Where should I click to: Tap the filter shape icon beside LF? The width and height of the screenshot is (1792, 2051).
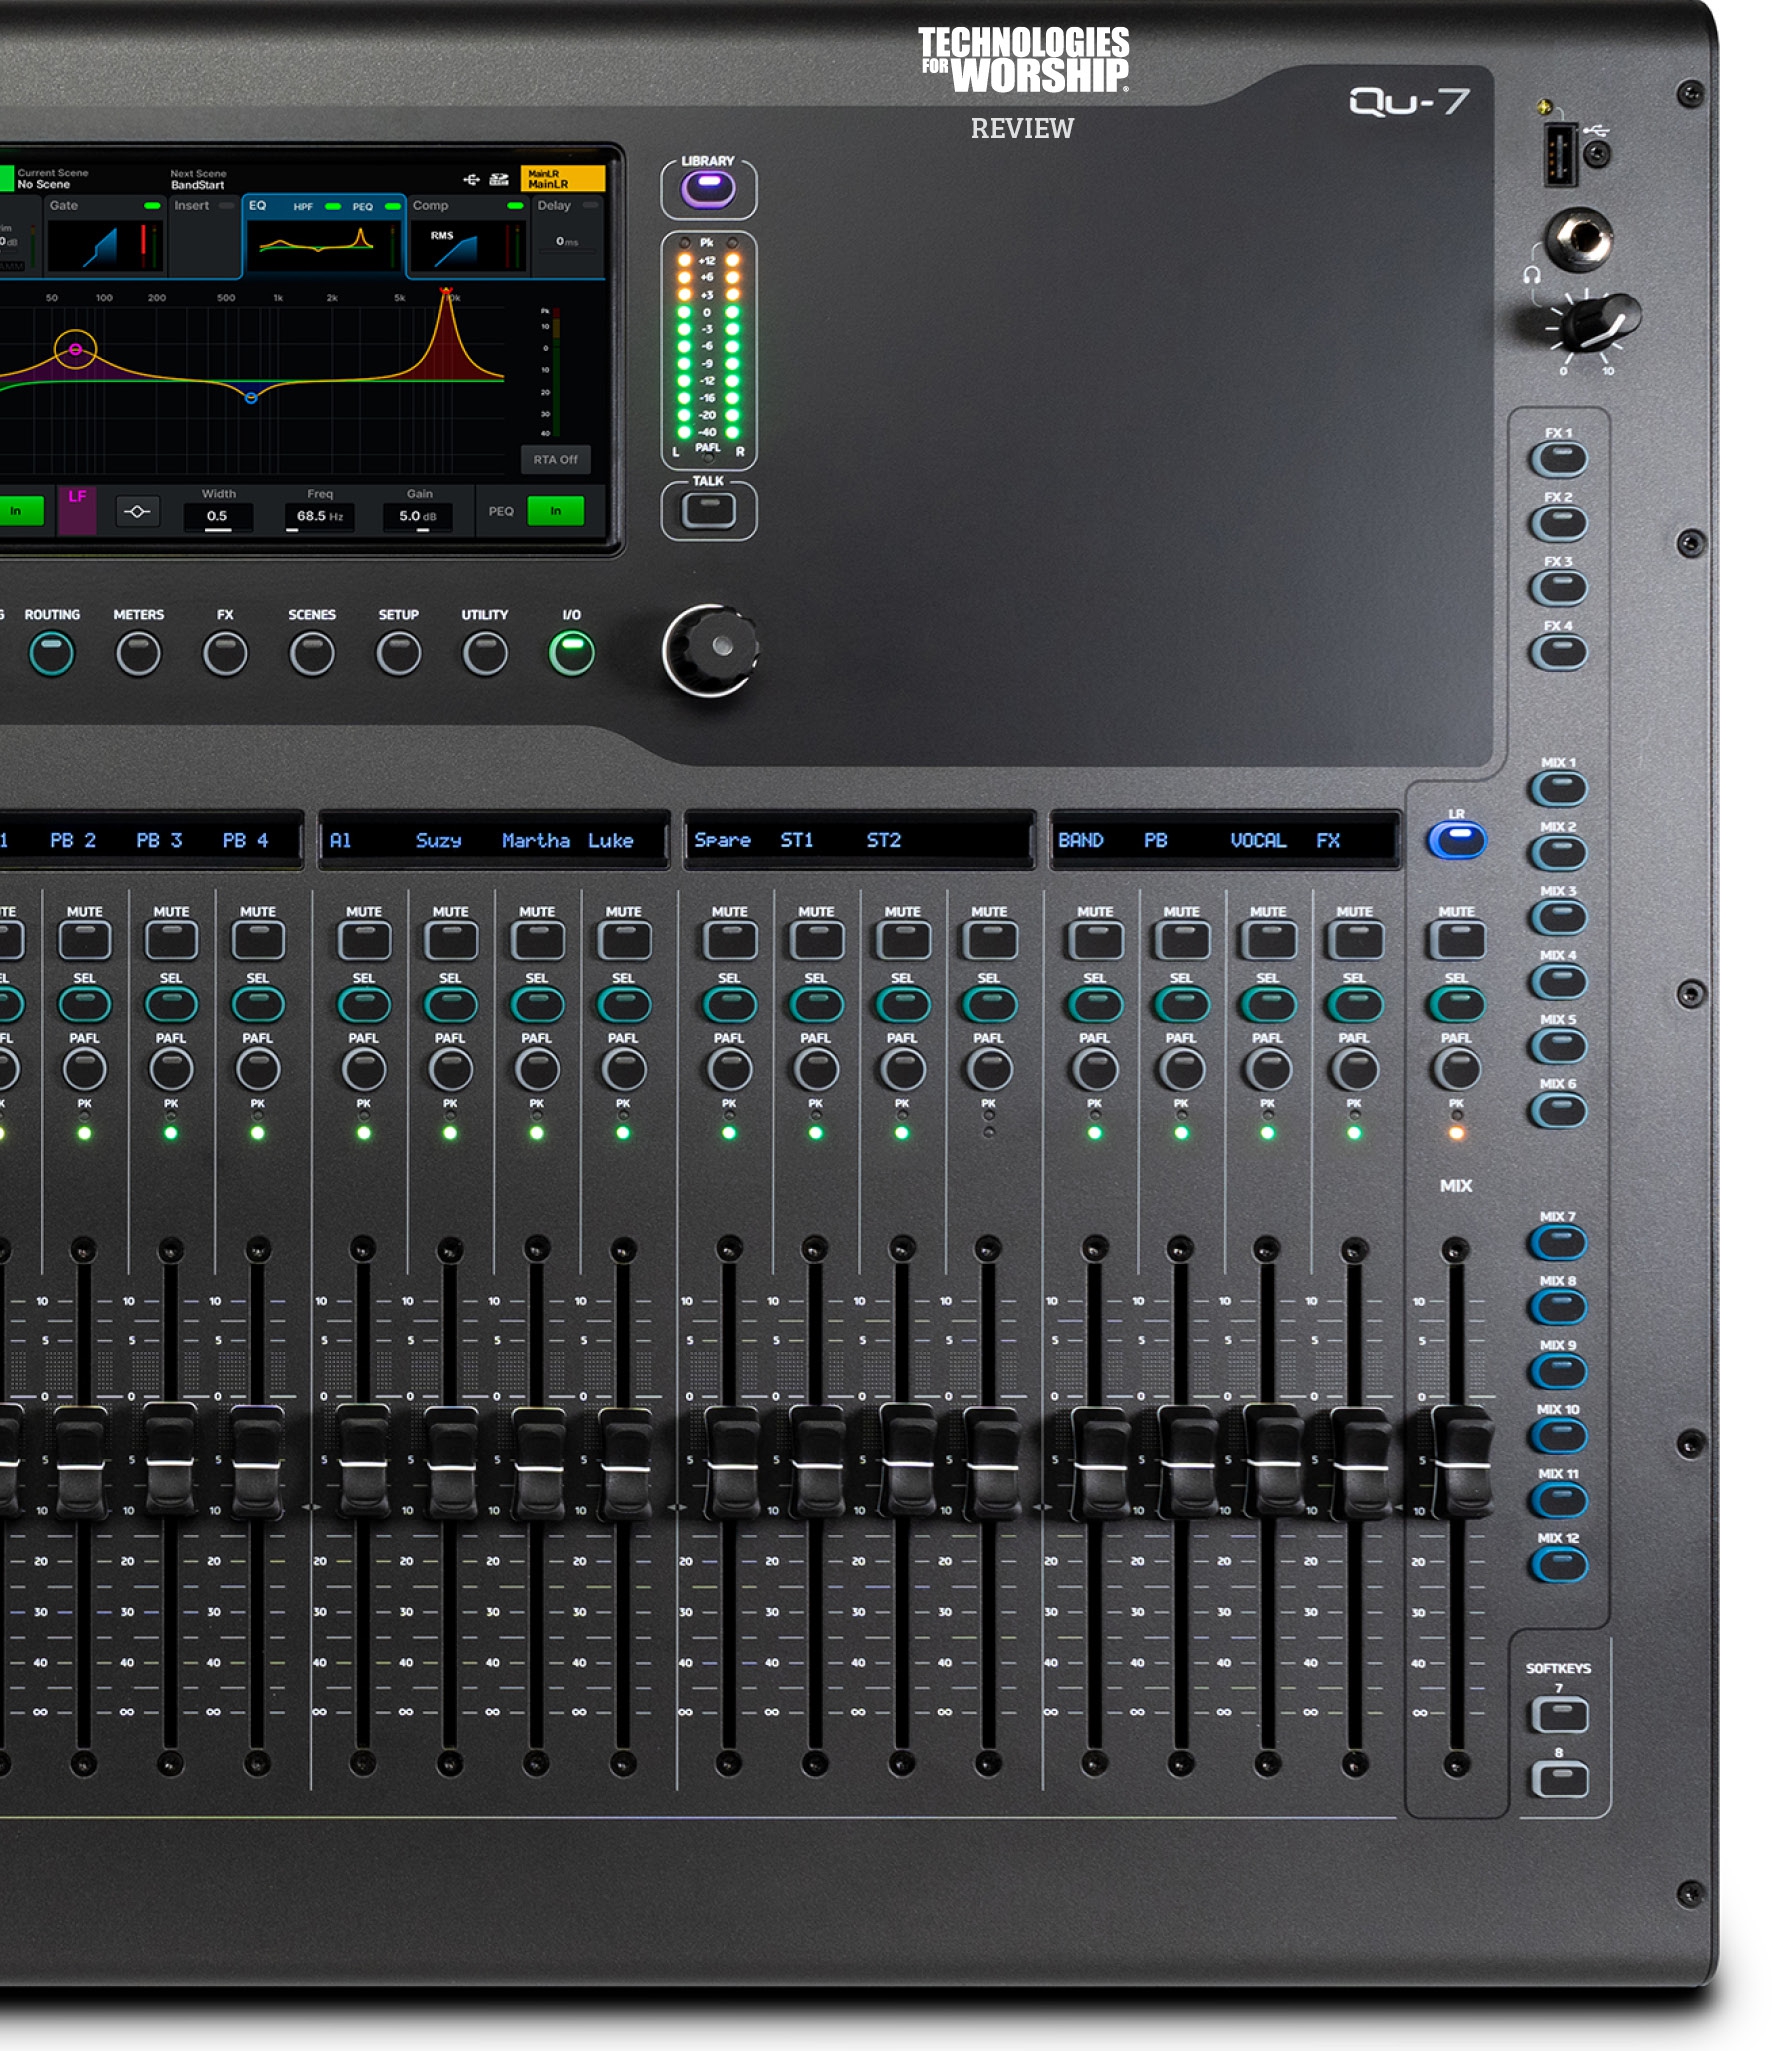137,512
